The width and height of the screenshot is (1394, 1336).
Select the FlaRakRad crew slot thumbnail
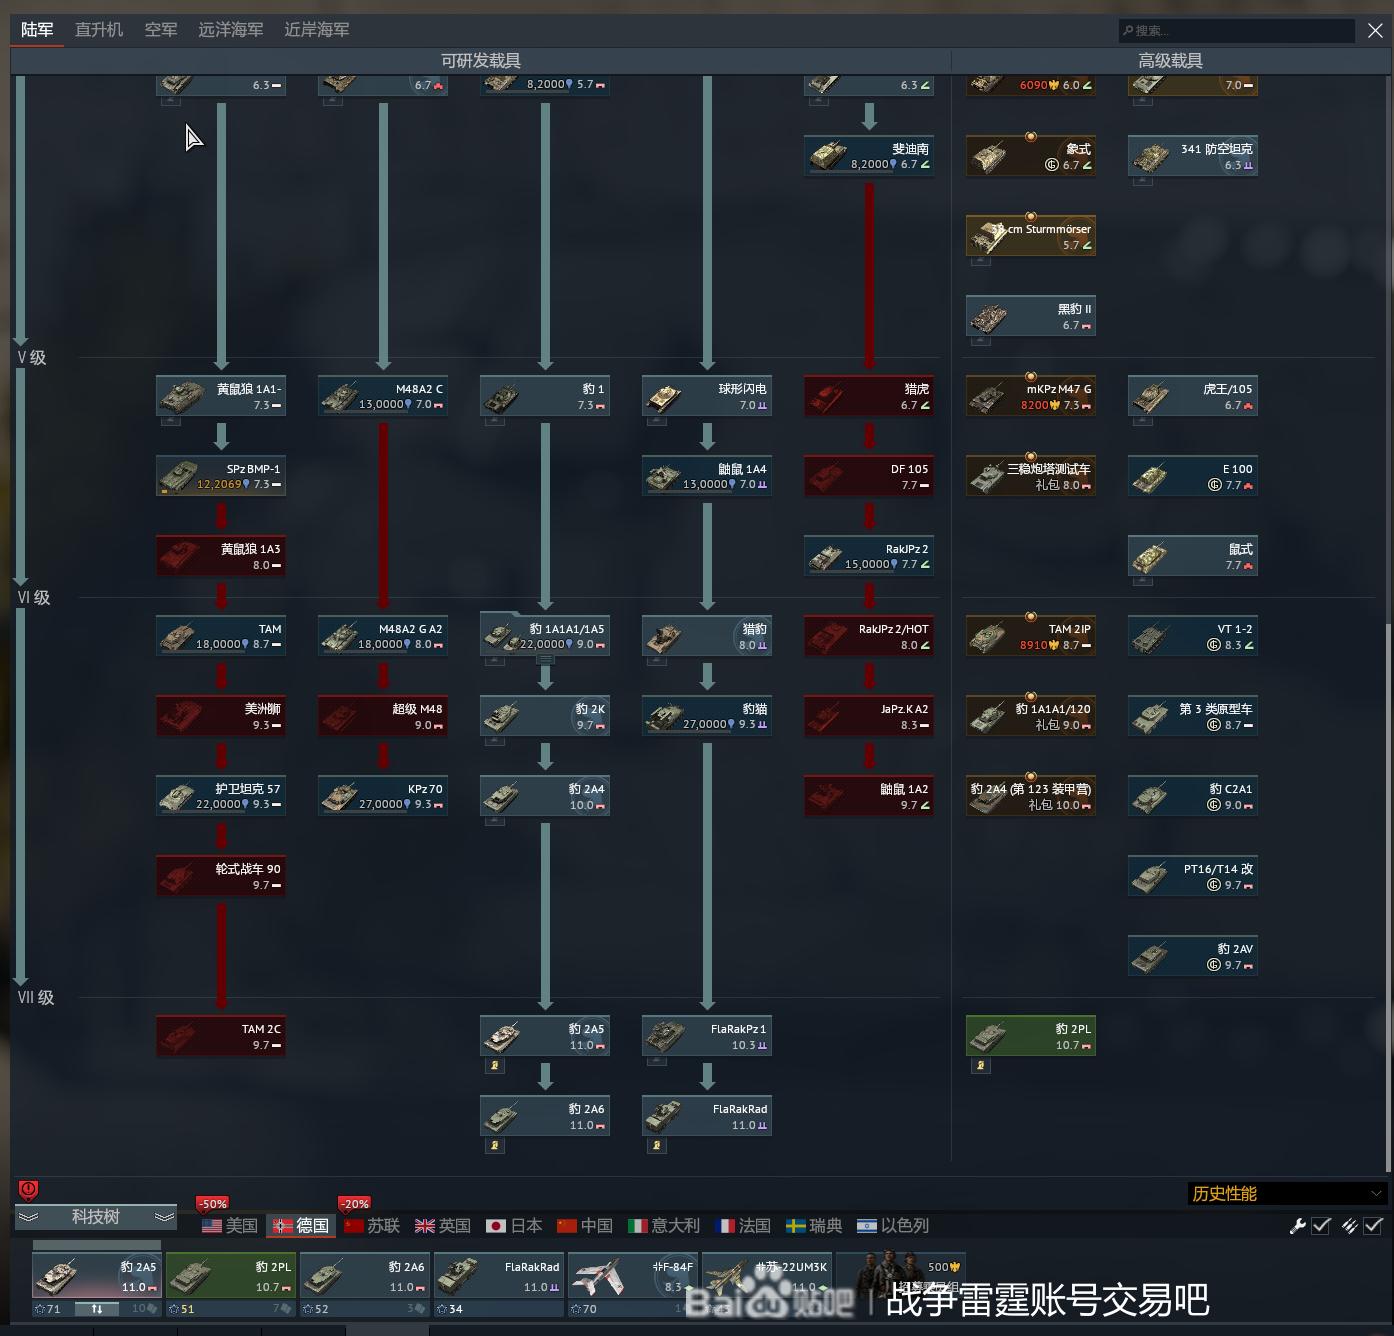(x=499, y=1276)
